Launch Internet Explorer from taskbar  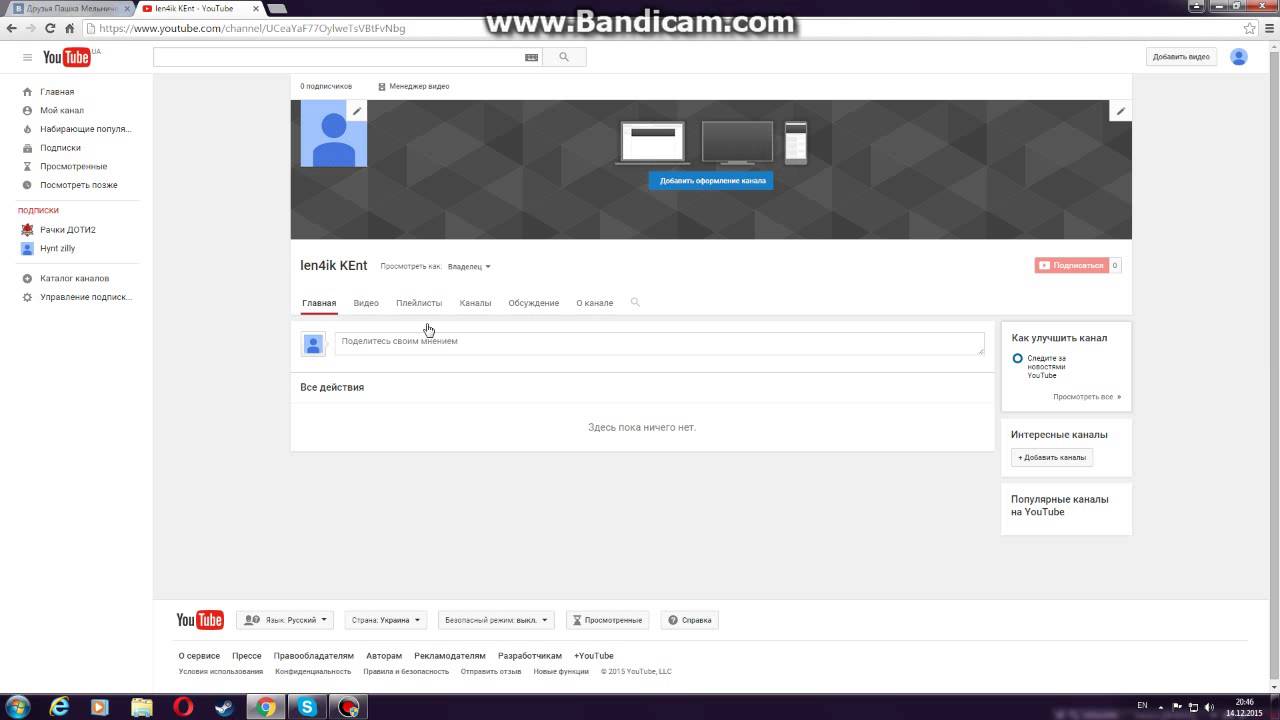tap(59, 707)
